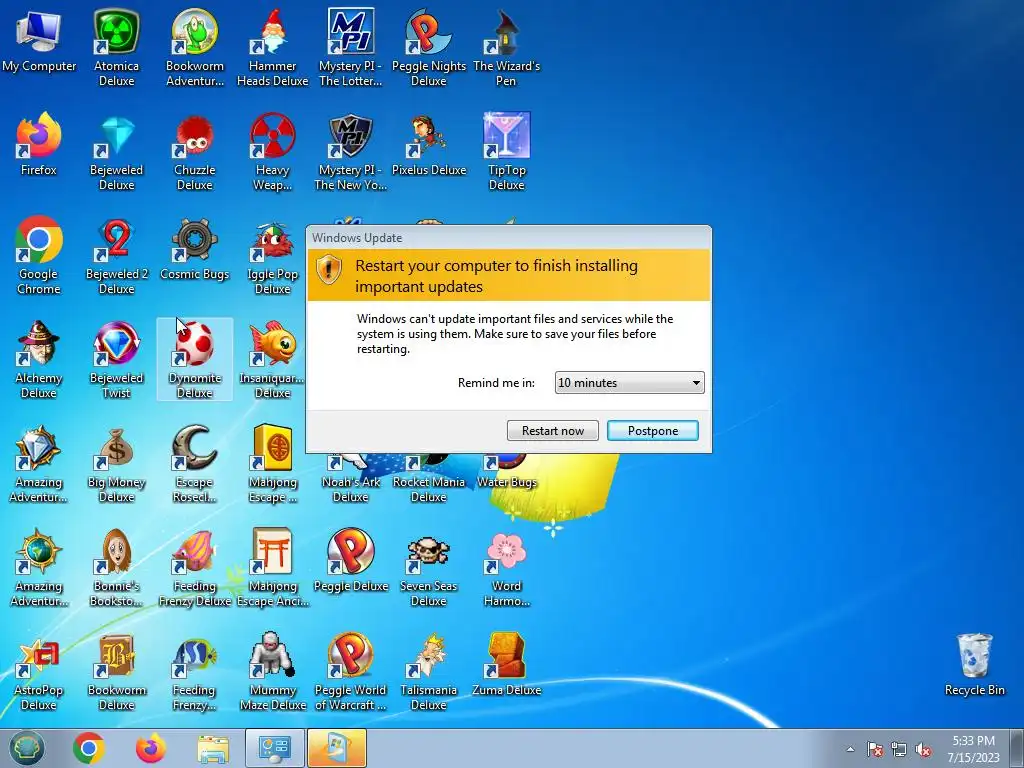Select the Google Chrome desktop shortcut
Viewport: 1024px width, 768px height.
39,255
